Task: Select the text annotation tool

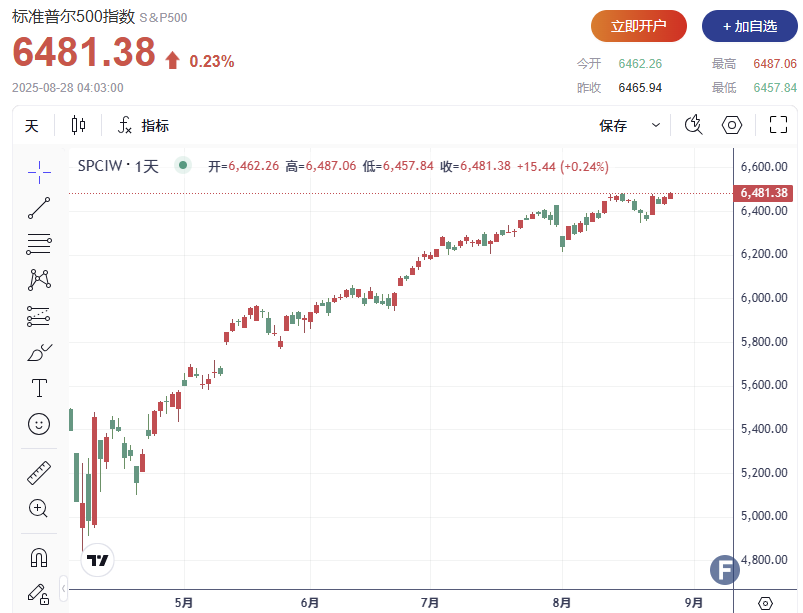Action: (39, 388)
